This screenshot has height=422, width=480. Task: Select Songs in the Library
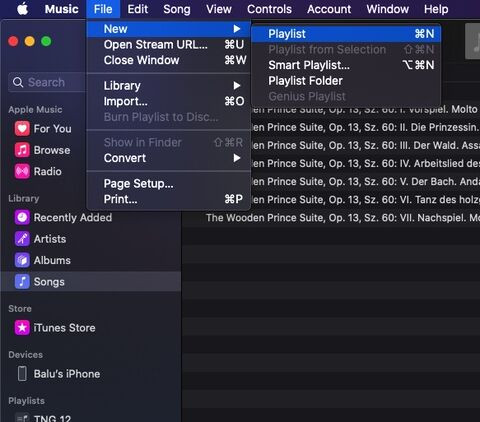(x=91, y=281)
